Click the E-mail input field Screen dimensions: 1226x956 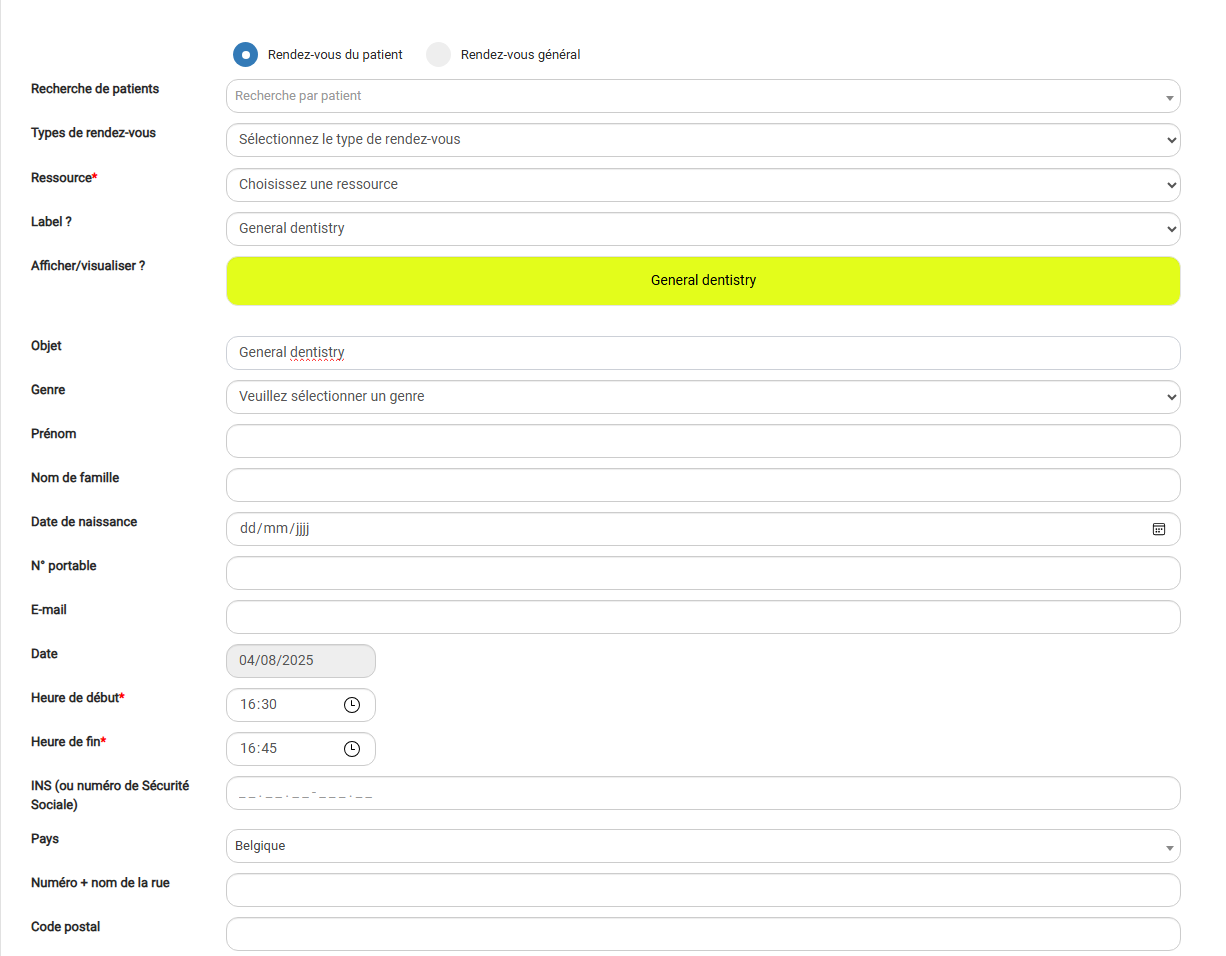coord(702,617)
